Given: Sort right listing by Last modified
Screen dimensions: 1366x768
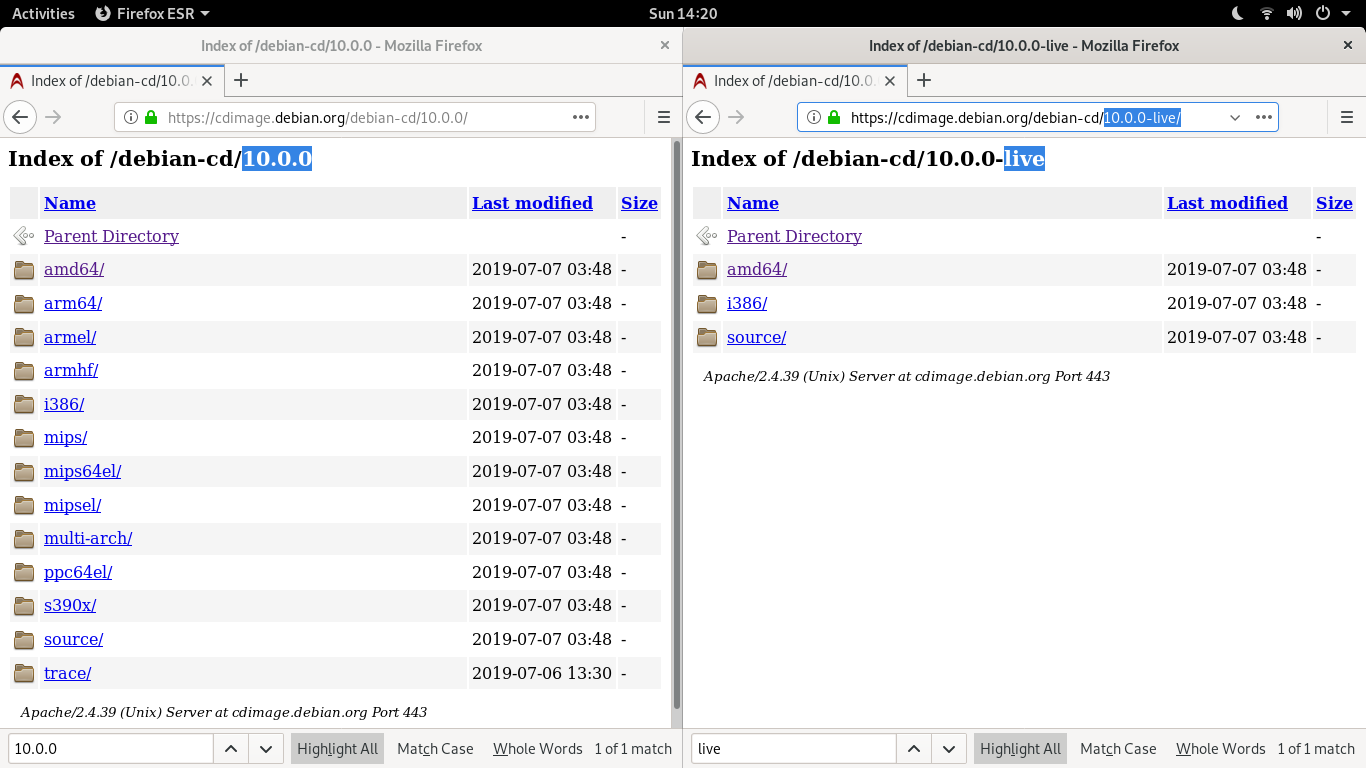Looking at the screenshot, I should 1227,203.
